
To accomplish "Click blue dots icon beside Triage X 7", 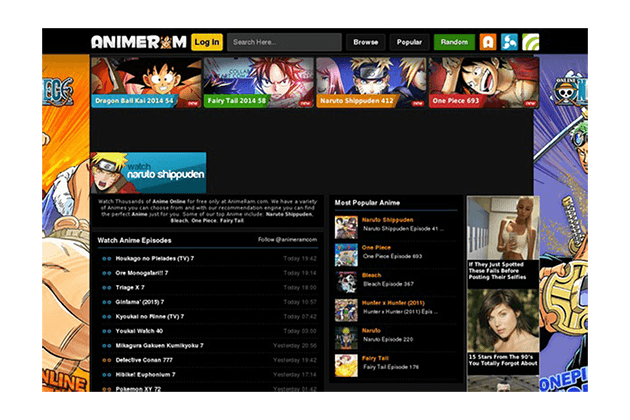I will (106, 287).
